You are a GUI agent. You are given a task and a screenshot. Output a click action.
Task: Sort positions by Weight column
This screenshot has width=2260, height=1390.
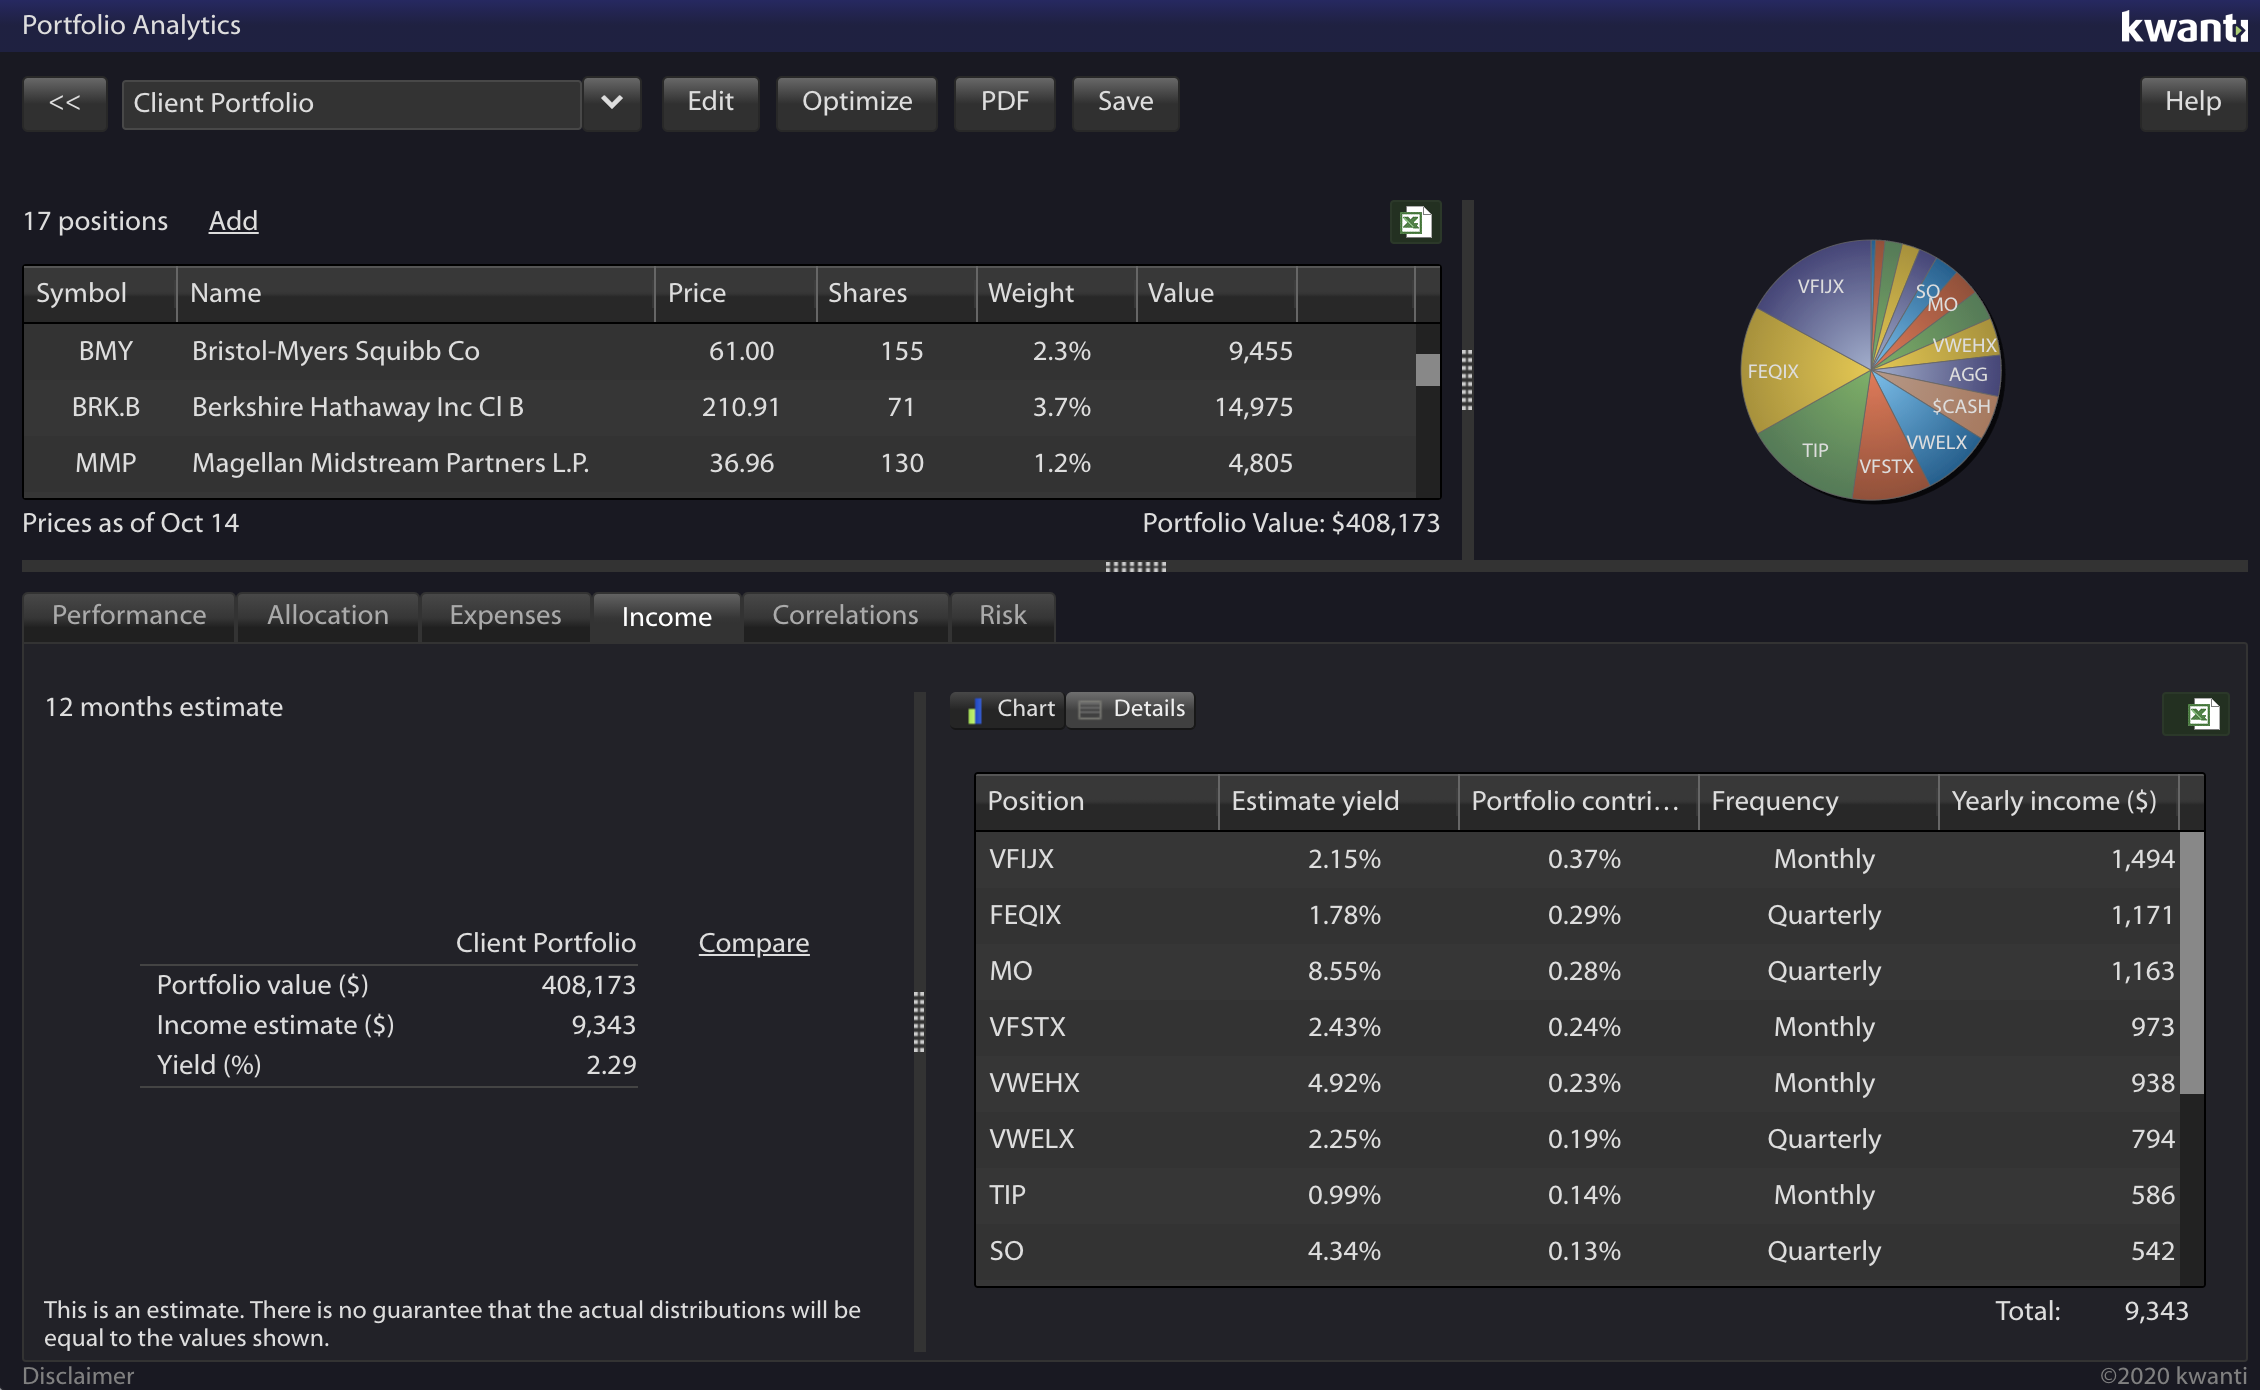(1056, 294)
